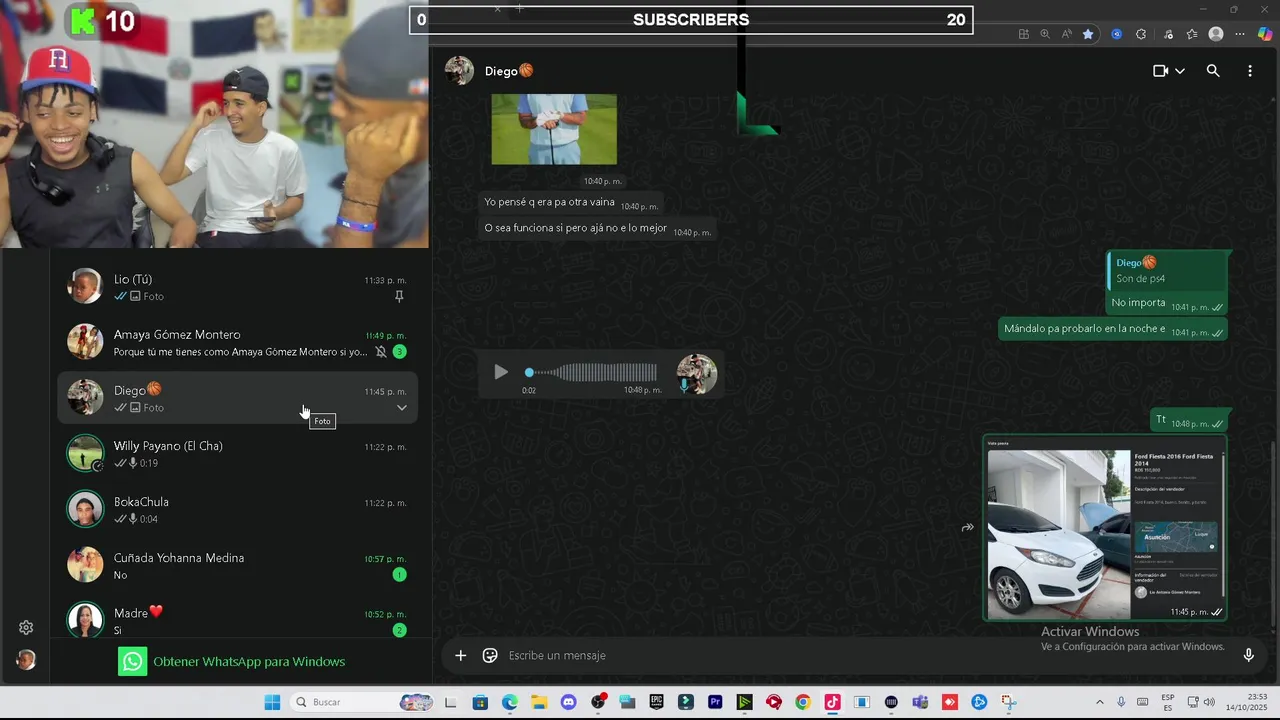Viewport: 1280px width, 720px height.
Task: Open File Explorer from the taskbar
Action: tap(539, 702)
